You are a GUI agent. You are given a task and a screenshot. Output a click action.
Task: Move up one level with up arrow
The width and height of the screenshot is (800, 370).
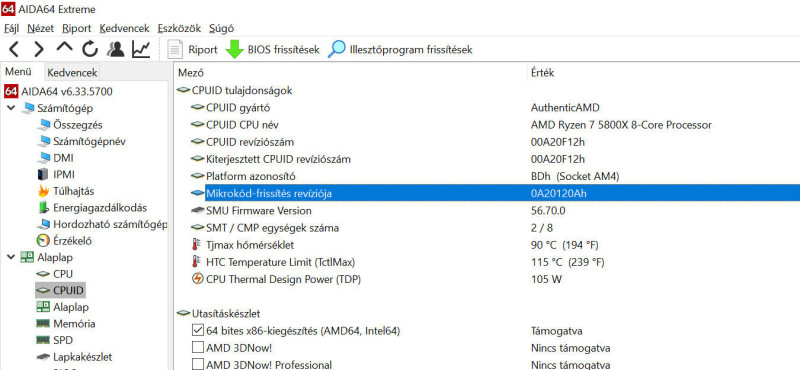pyautogui.click(x=64, y=48)
